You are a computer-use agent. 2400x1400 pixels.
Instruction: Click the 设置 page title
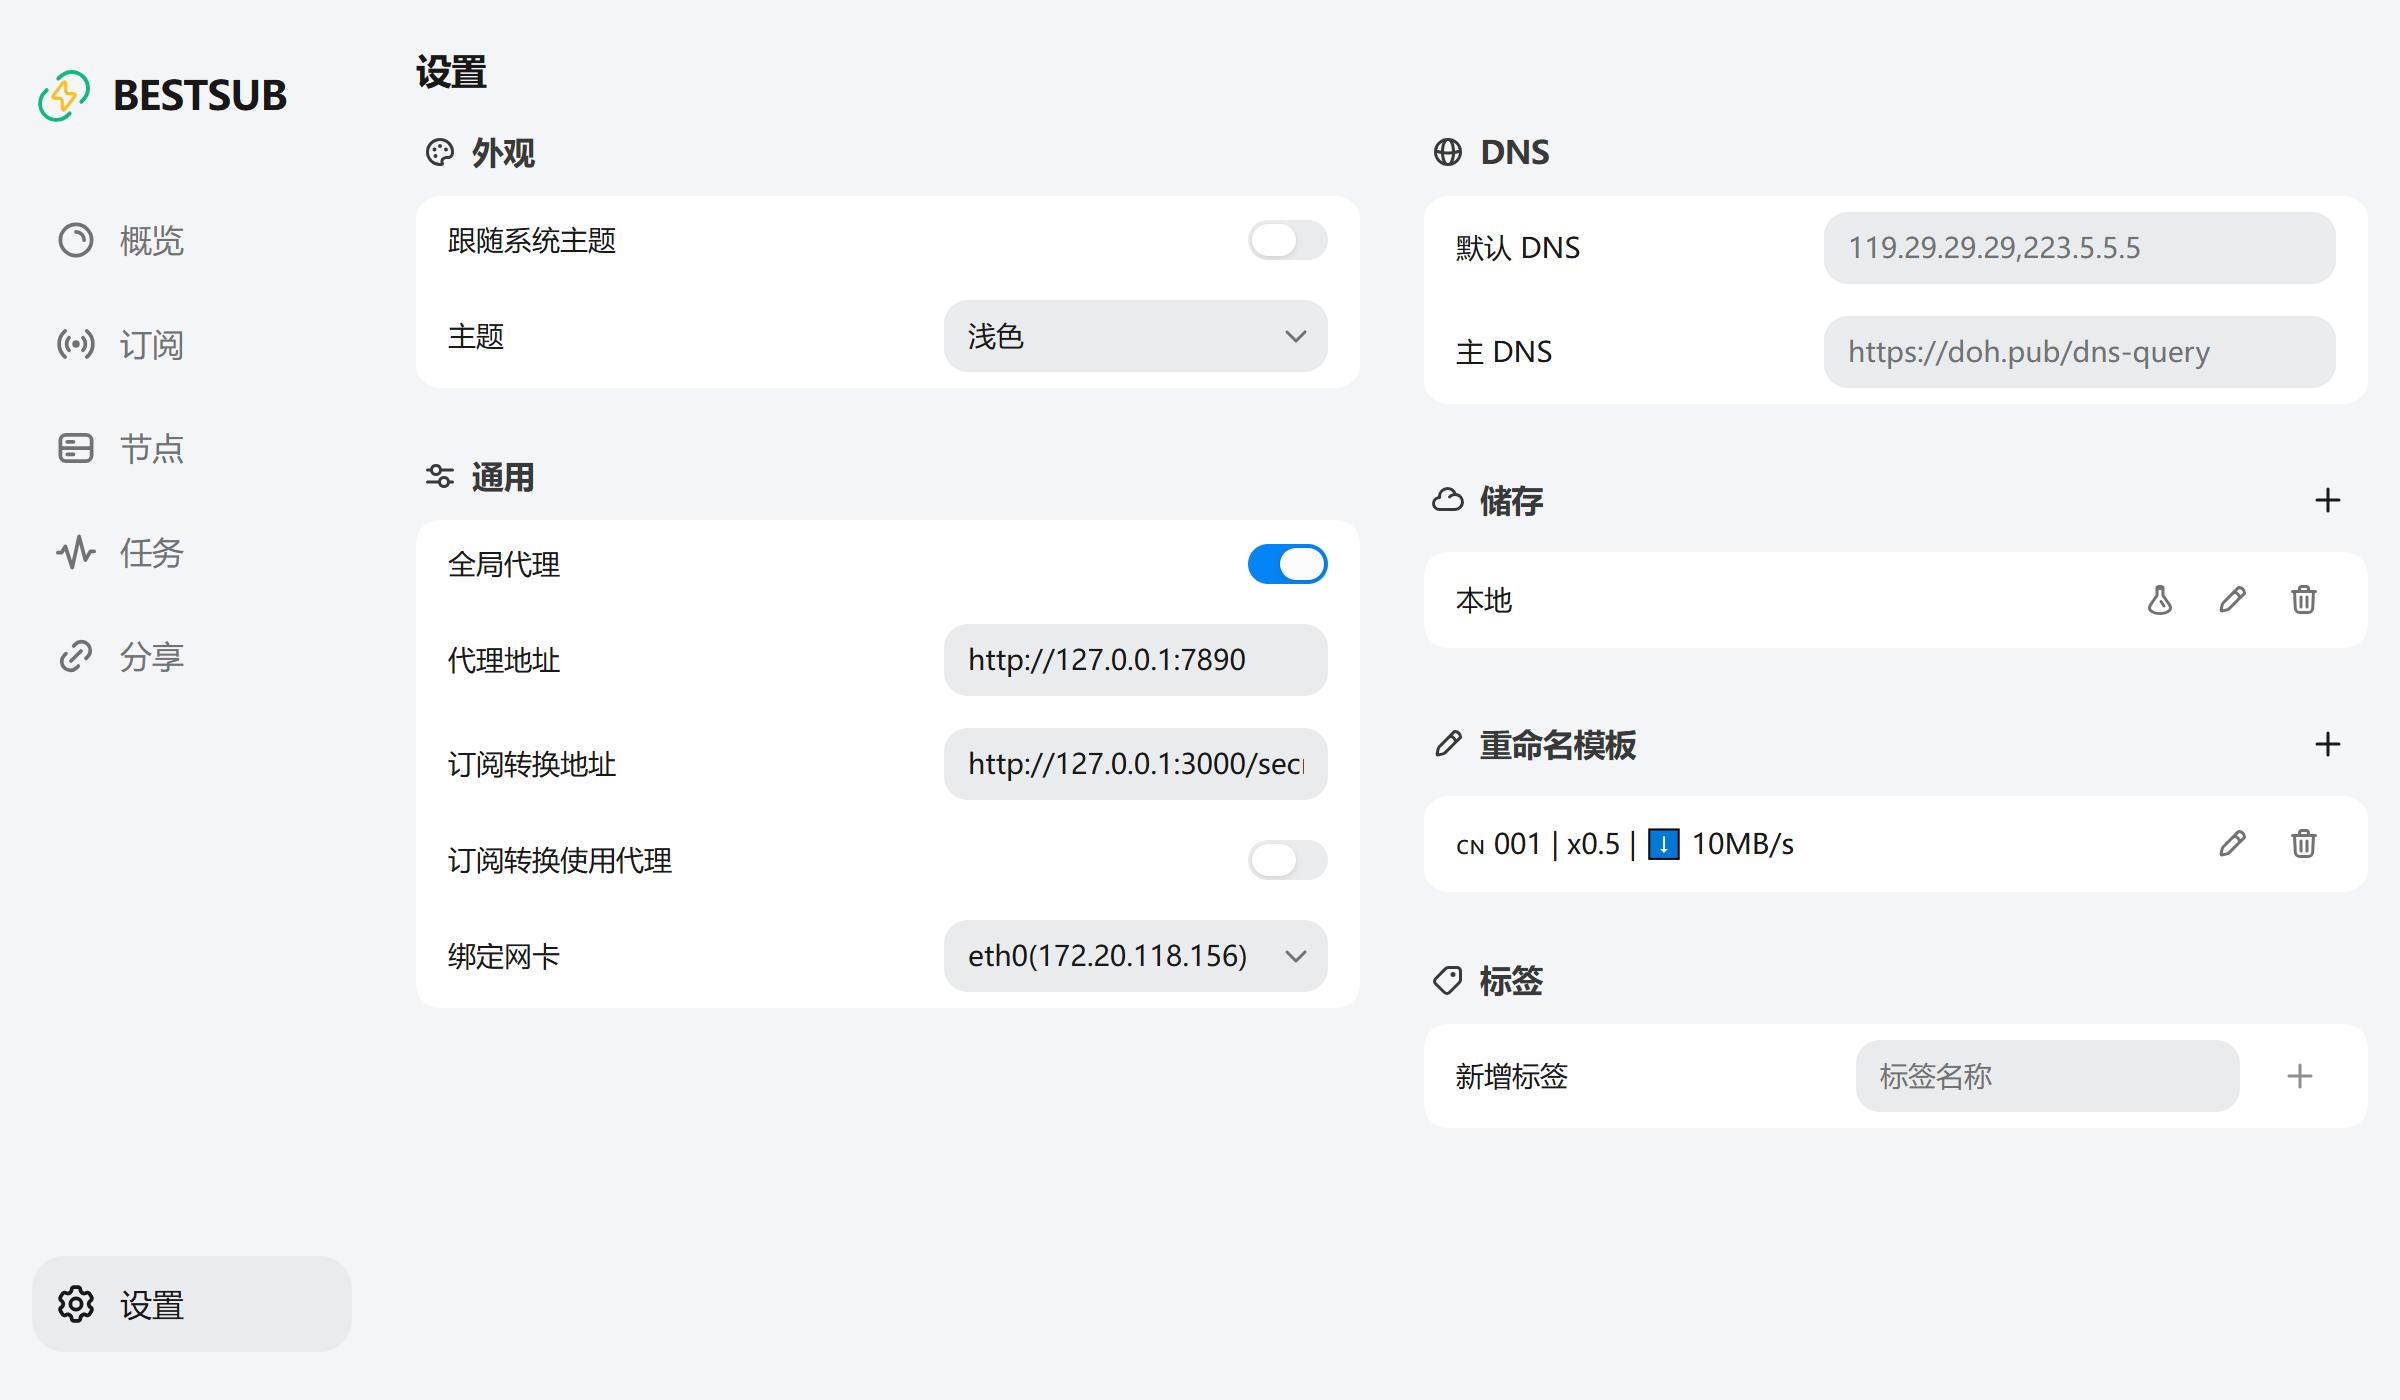tap(451, 72)
